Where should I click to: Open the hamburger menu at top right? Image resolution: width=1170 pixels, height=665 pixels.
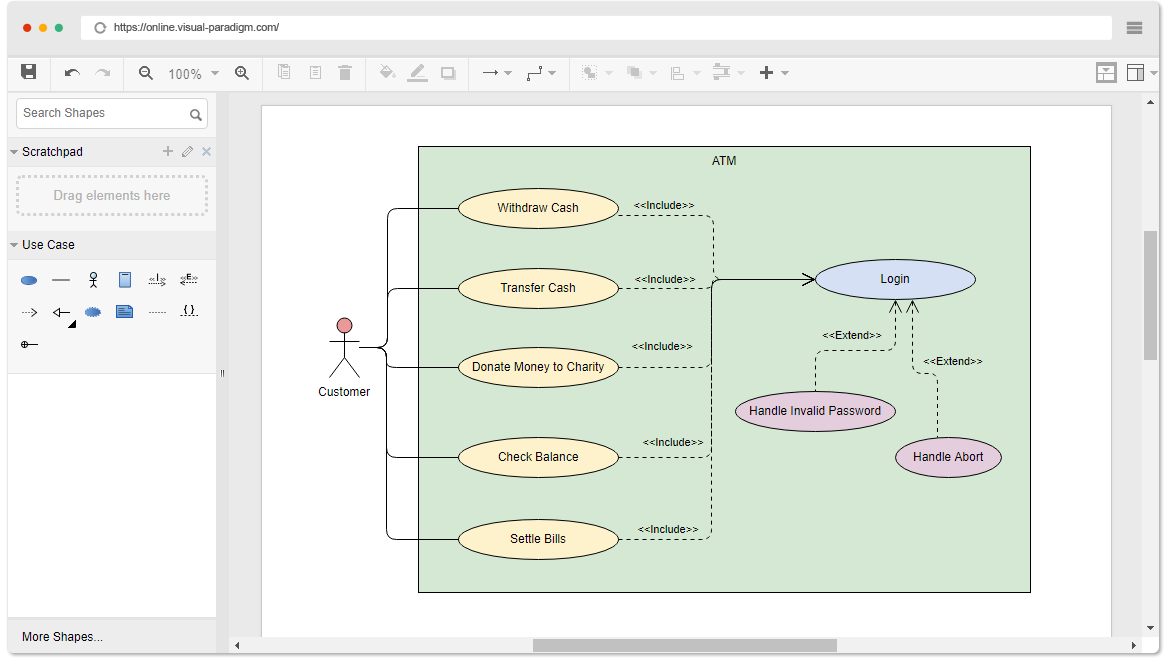coord(1134,28)
